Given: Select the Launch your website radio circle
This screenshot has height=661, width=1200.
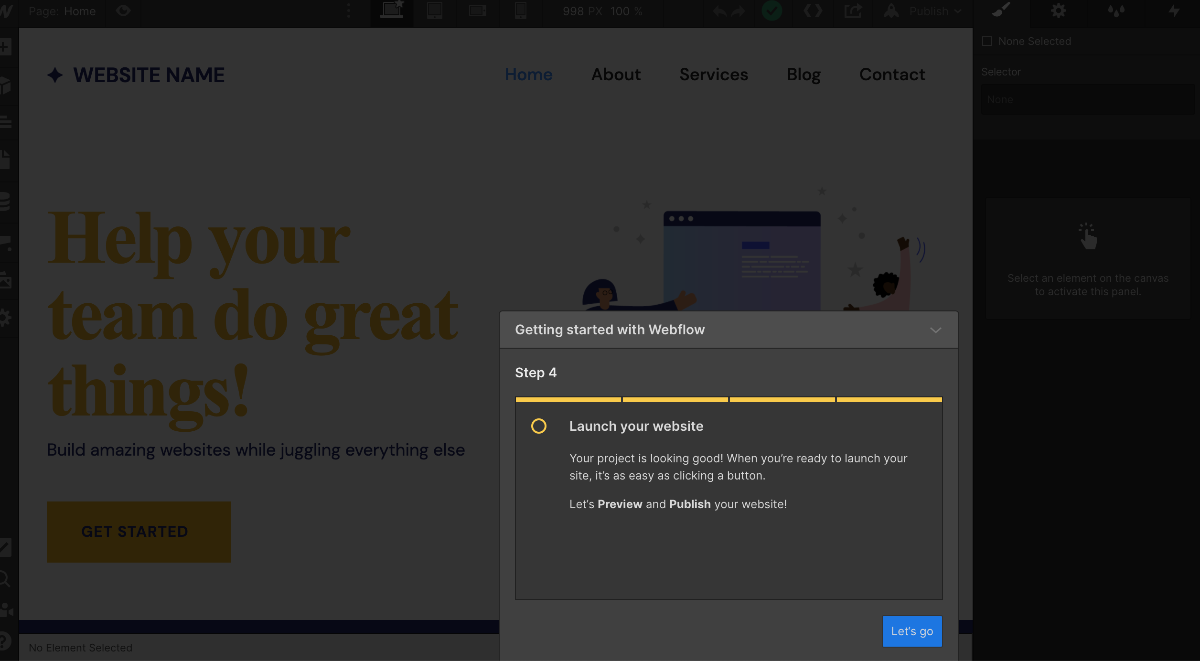Looking at the screenshot, I should point(538,426).
